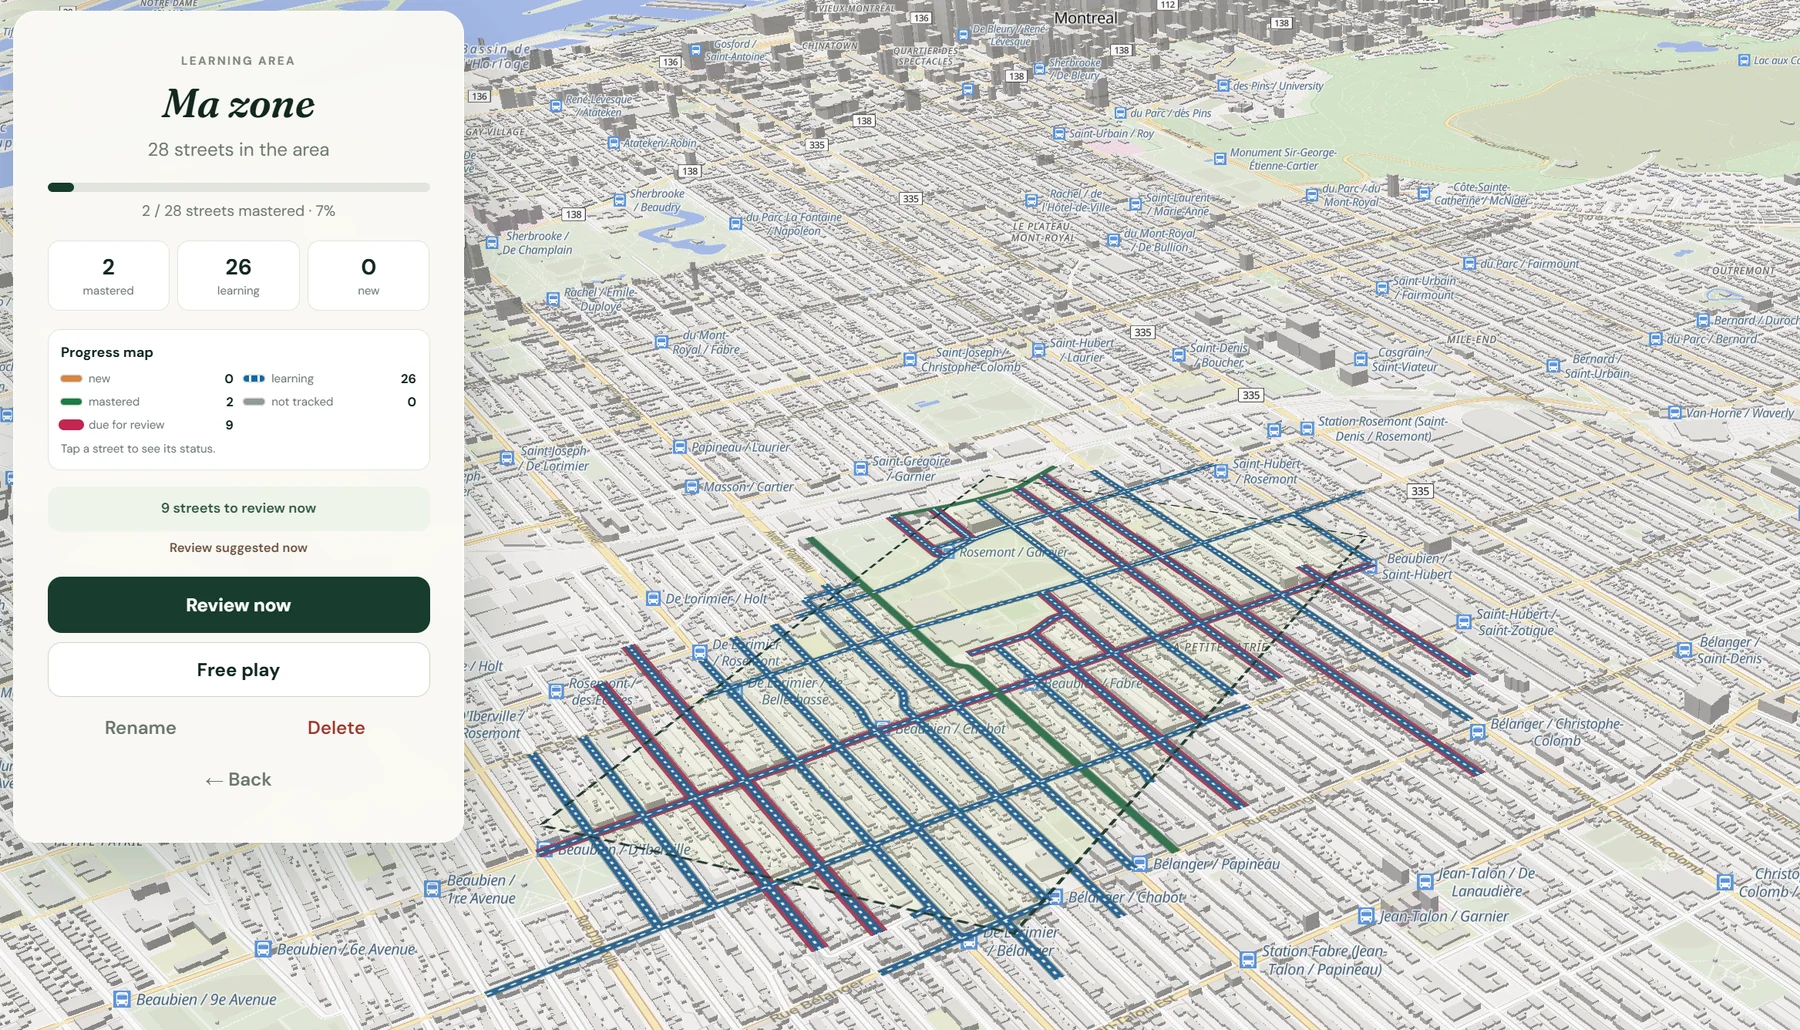
Task: Rename the learning area
Action: click(140, 728)
